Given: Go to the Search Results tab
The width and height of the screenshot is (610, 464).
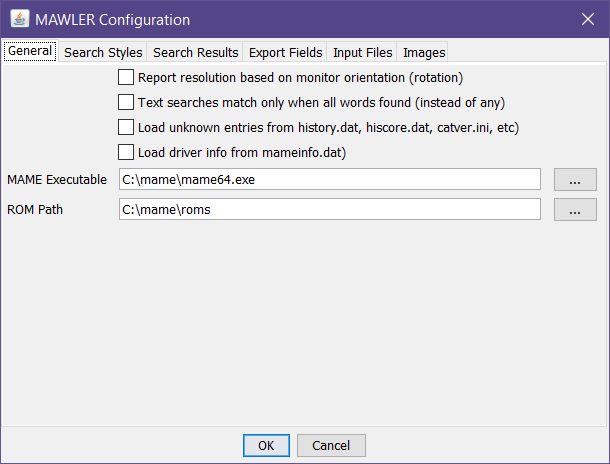Looking at the screenshot, I should point(196,53).
